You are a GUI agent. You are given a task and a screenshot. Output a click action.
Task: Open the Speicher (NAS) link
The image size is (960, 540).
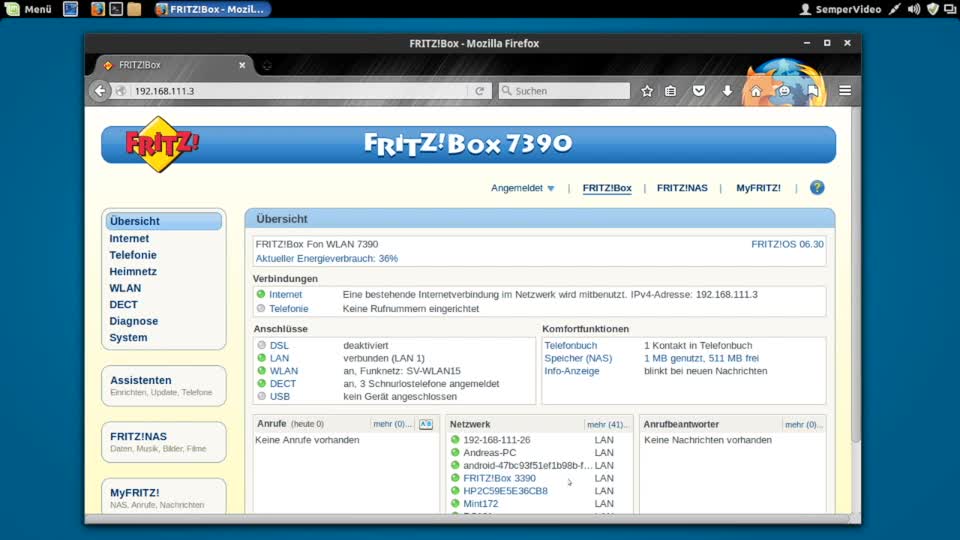click(x=578, y=358)
